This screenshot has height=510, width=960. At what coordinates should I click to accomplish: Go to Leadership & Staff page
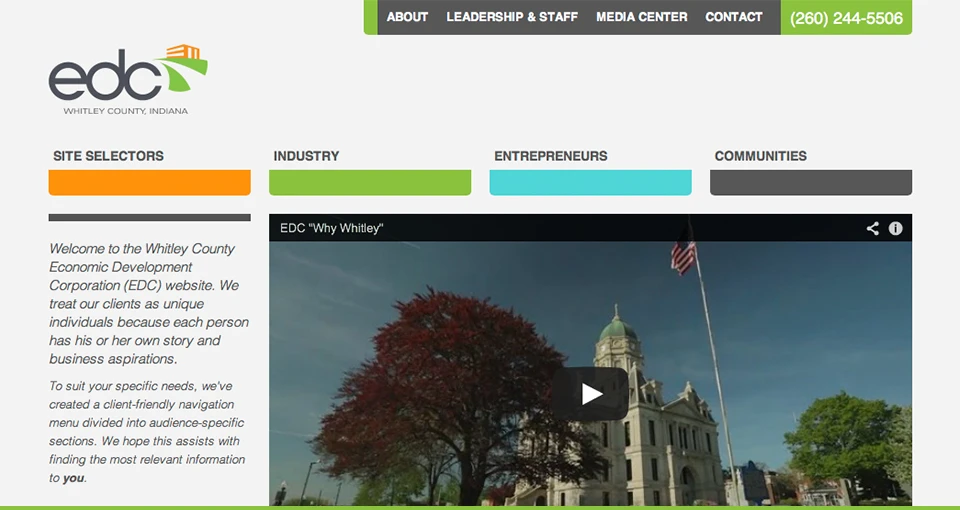tap(512, 17)
